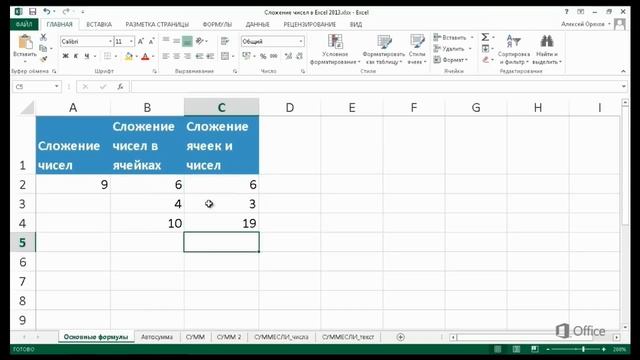Switch to the РАЗМЕТКА СТРАНИЦЫ tab
Image resolution: width=640 pixels, height=360 pixels.
tap(157, 24)
